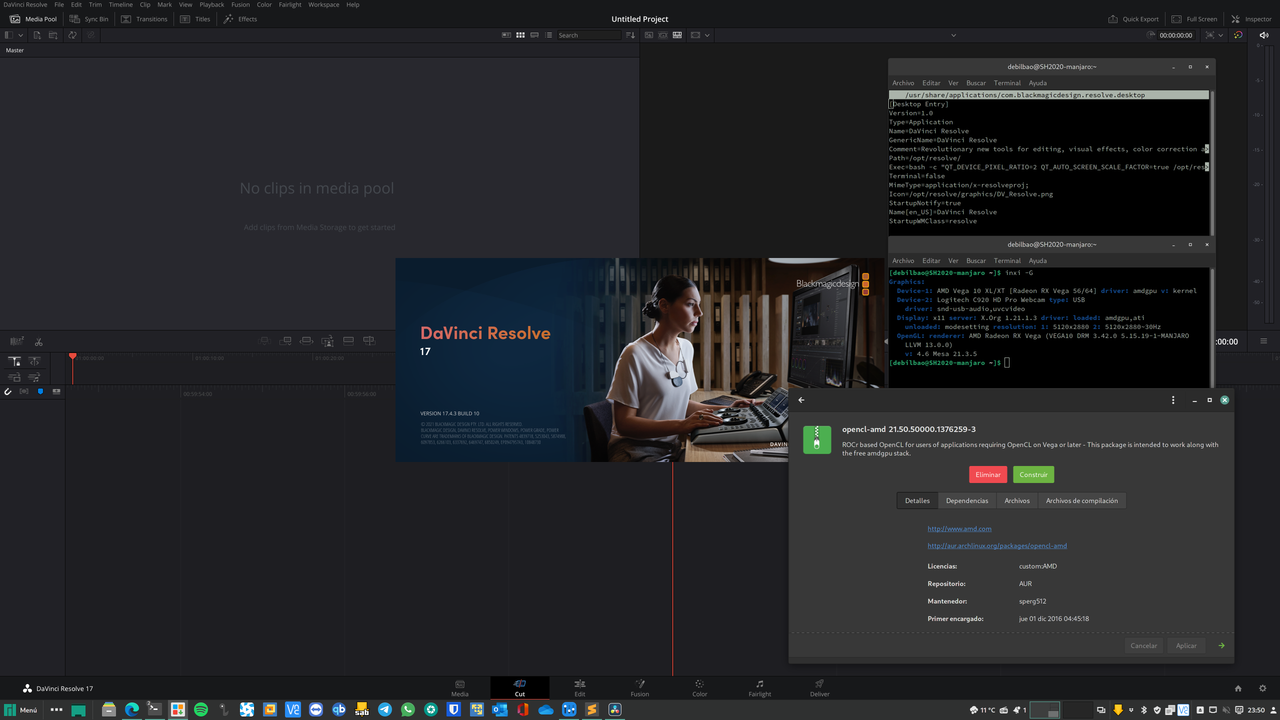
Task: Open the Archivos de compilación tab
Action: click(1082, 501)
